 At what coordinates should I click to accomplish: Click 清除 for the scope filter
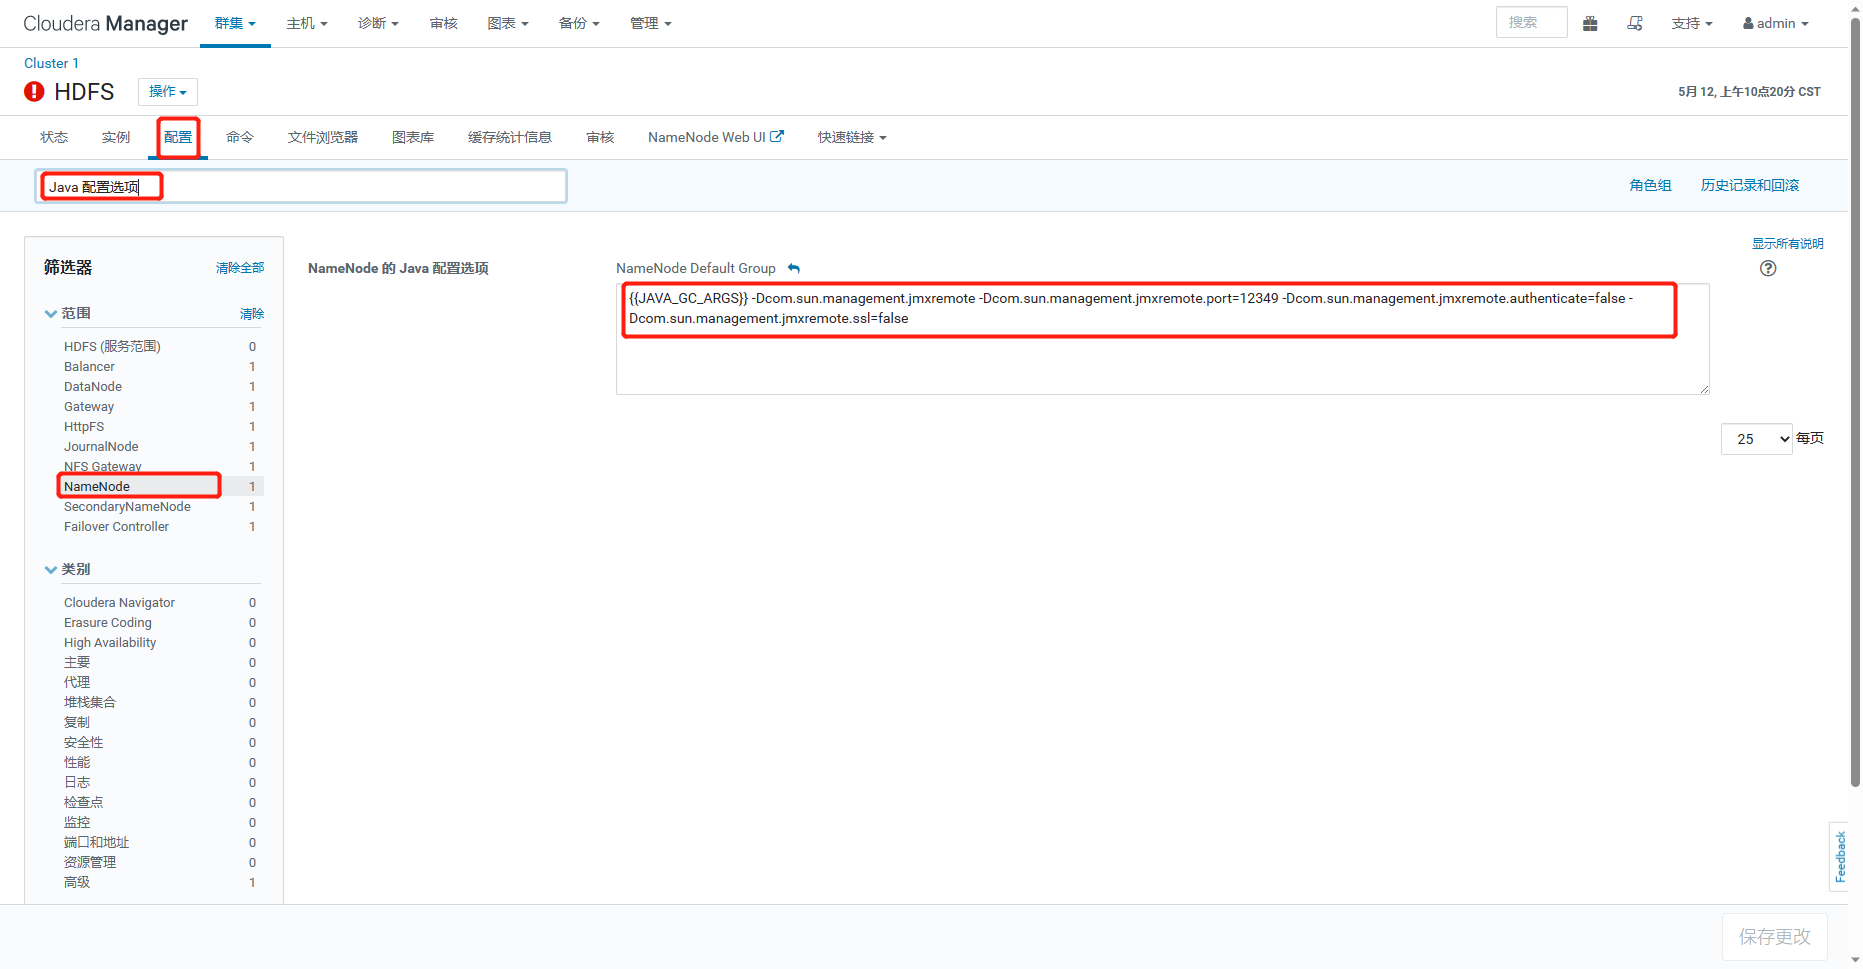(x=252, y=314)
